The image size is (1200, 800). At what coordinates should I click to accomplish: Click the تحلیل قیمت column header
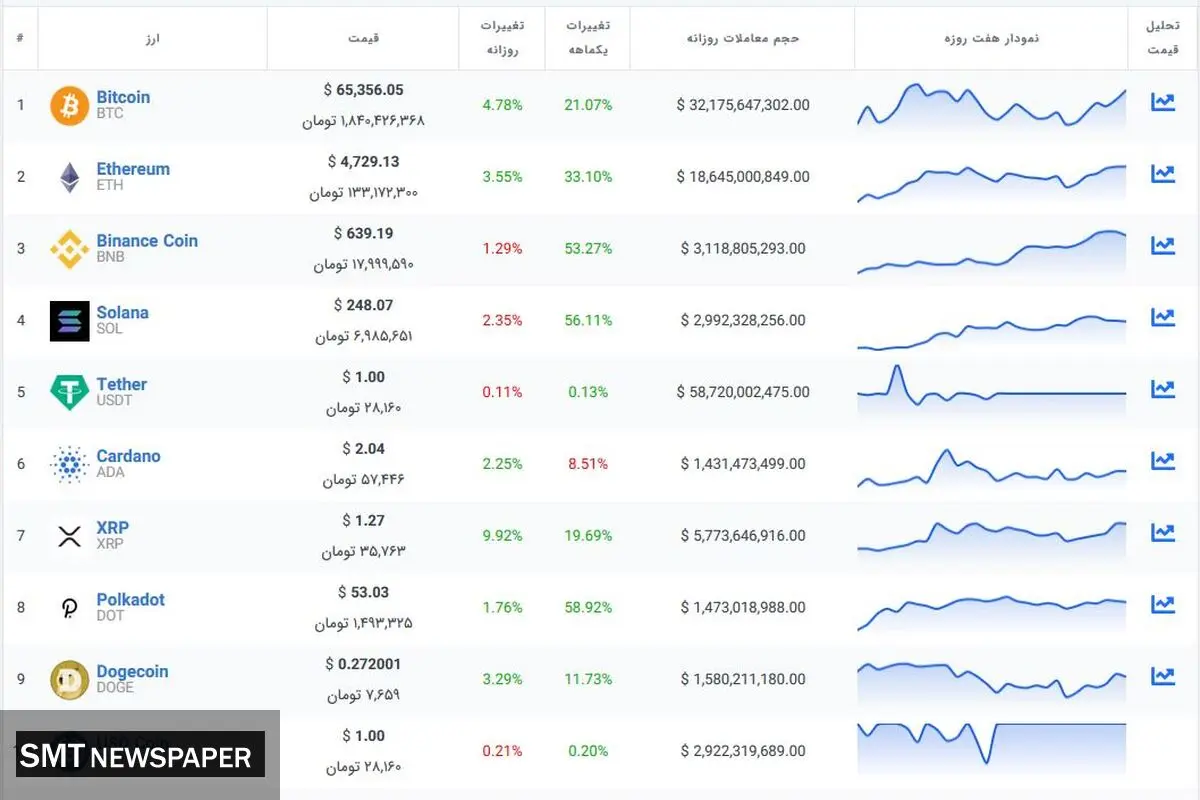[1163, 38]
